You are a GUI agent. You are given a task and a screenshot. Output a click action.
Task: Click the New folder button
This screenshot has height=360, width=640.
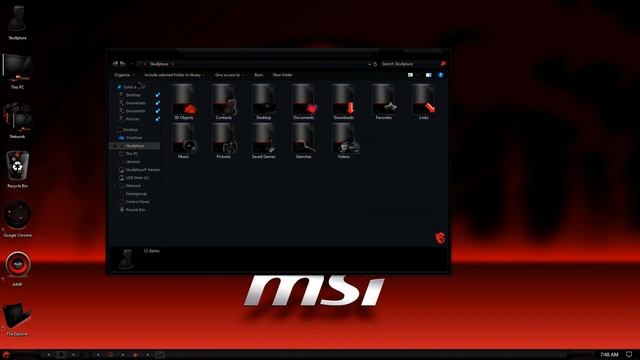(x=282, y=75)
